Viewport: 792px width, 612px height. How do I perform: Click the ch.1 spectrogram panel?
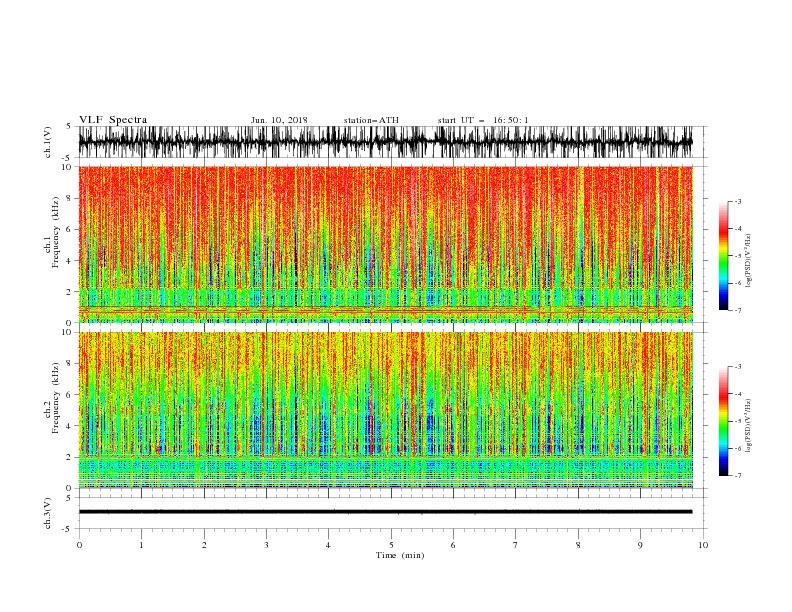pyautogui.click(x=385, y=244)
